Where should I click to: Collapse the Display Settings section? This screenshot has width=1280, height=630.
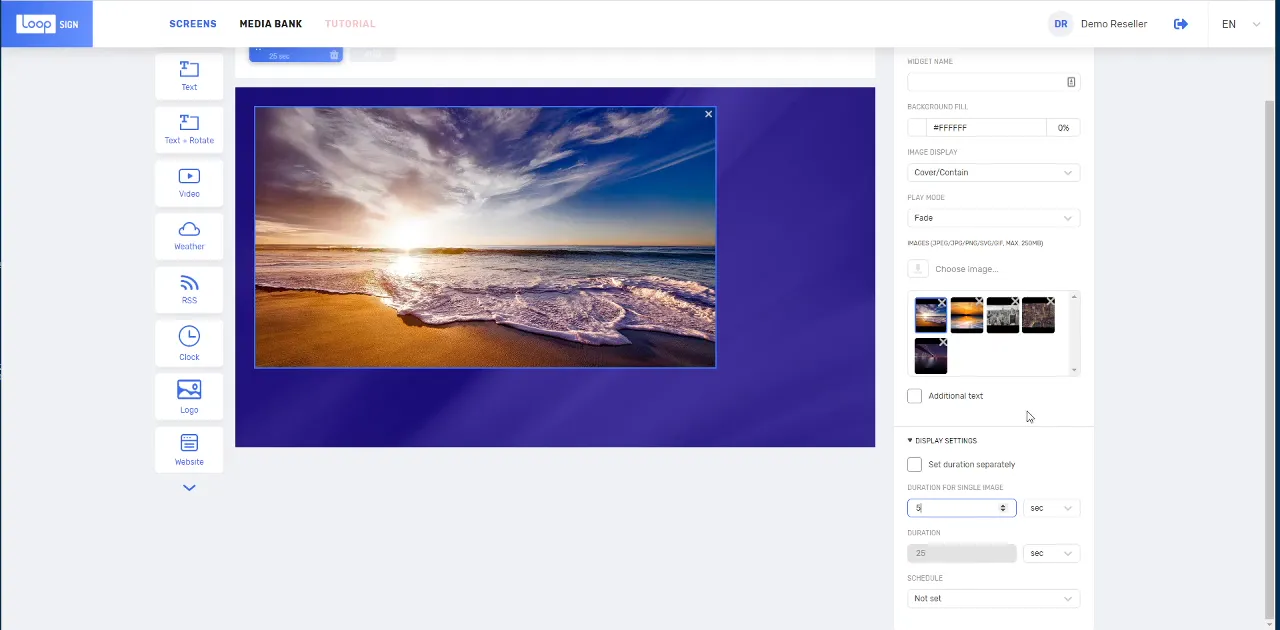pyautogui.click(x=942, y=441)
